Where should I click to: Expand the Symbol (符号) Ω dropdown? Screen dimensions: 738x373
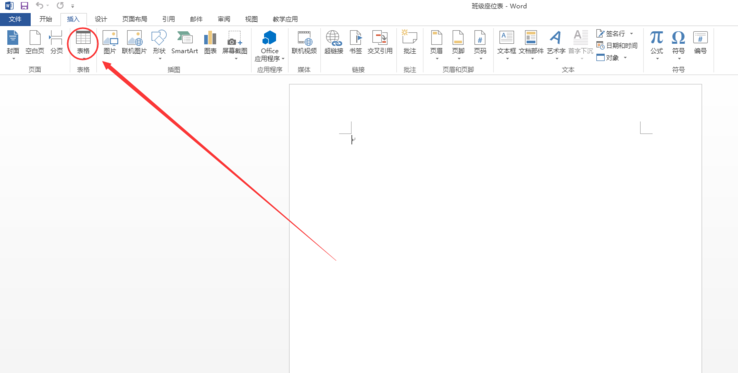(x=678, y=45)
